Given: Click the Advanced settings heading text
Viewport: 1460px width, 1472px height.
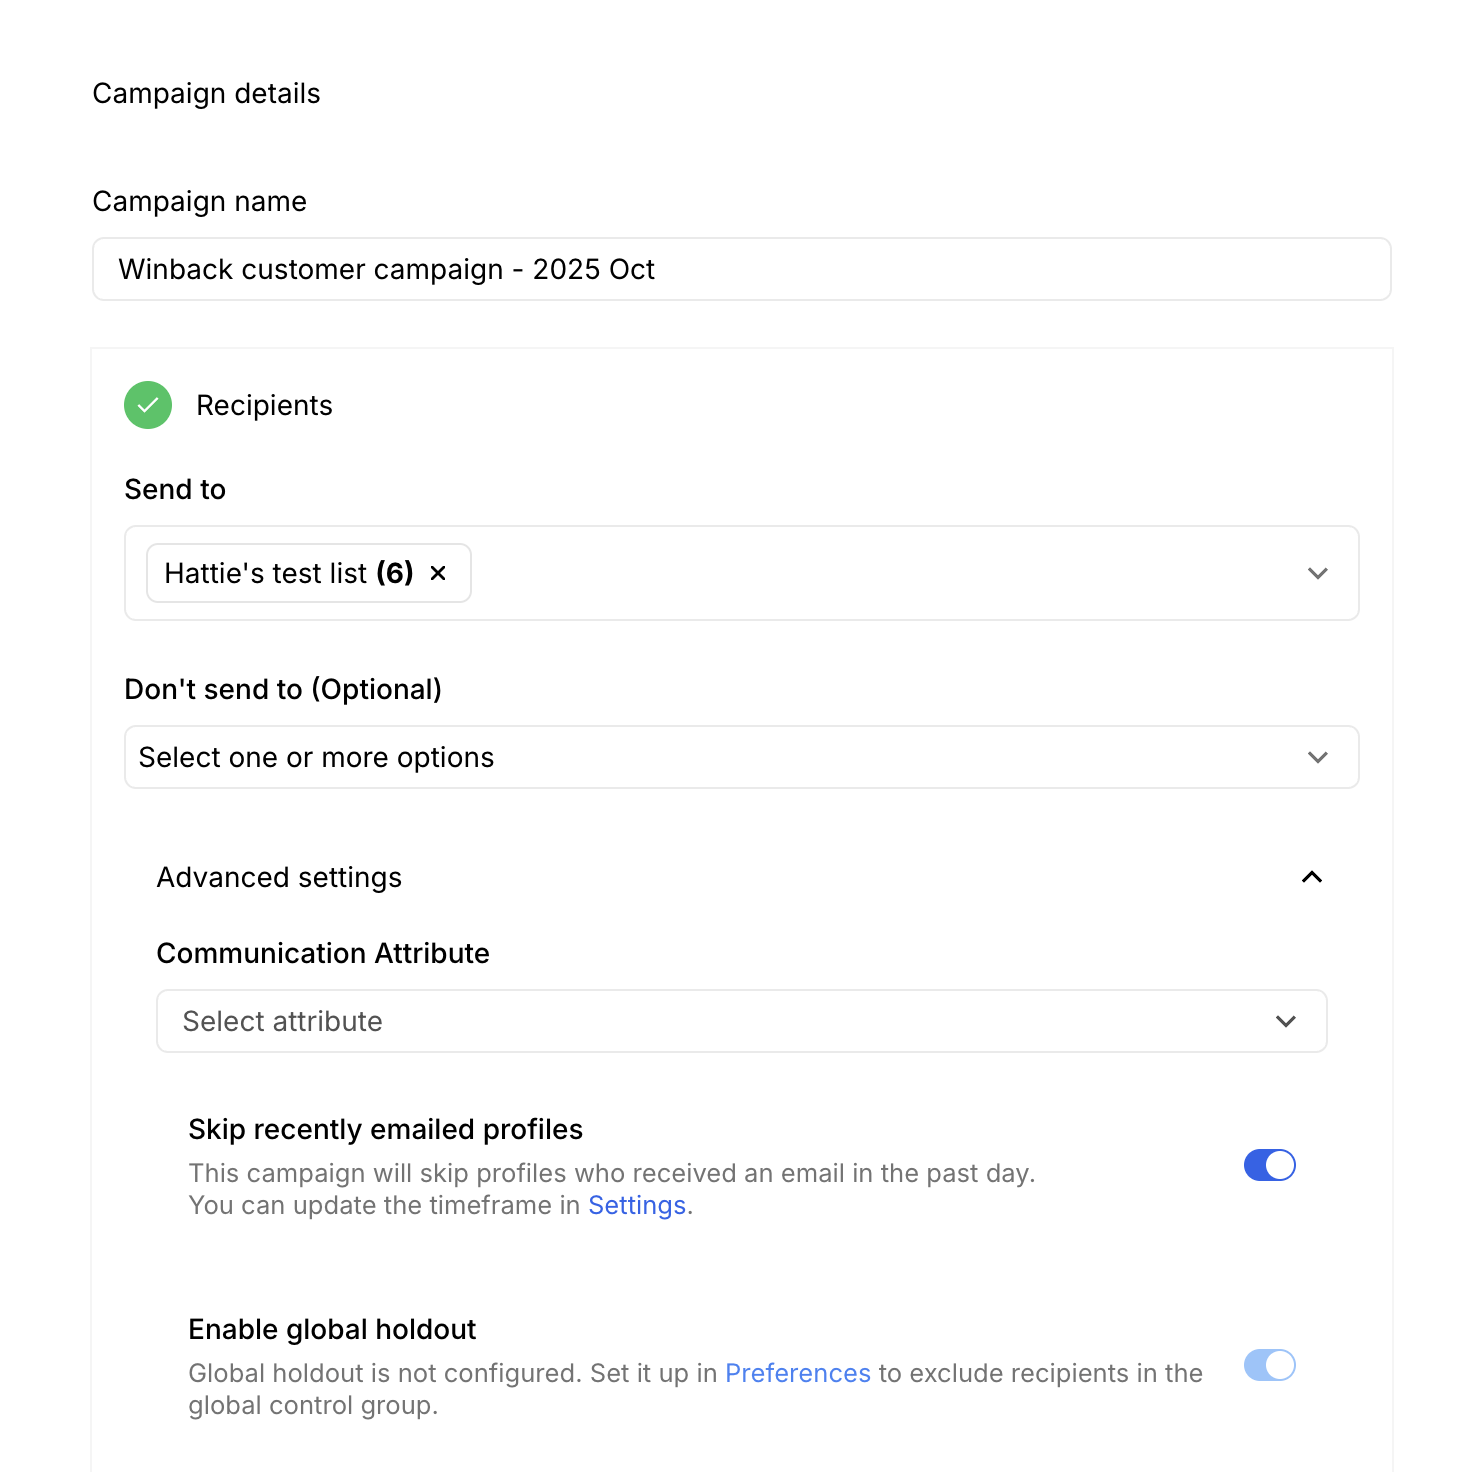Looking at the screenshot, I should click(x=279, y=877).
